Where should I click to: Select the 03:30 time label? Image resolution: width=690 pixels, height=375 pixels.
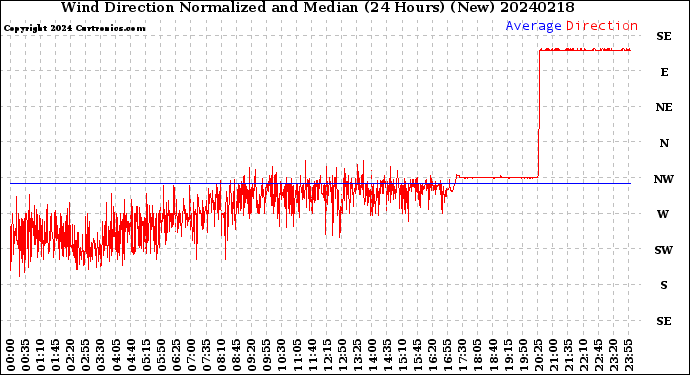[101, 355]
